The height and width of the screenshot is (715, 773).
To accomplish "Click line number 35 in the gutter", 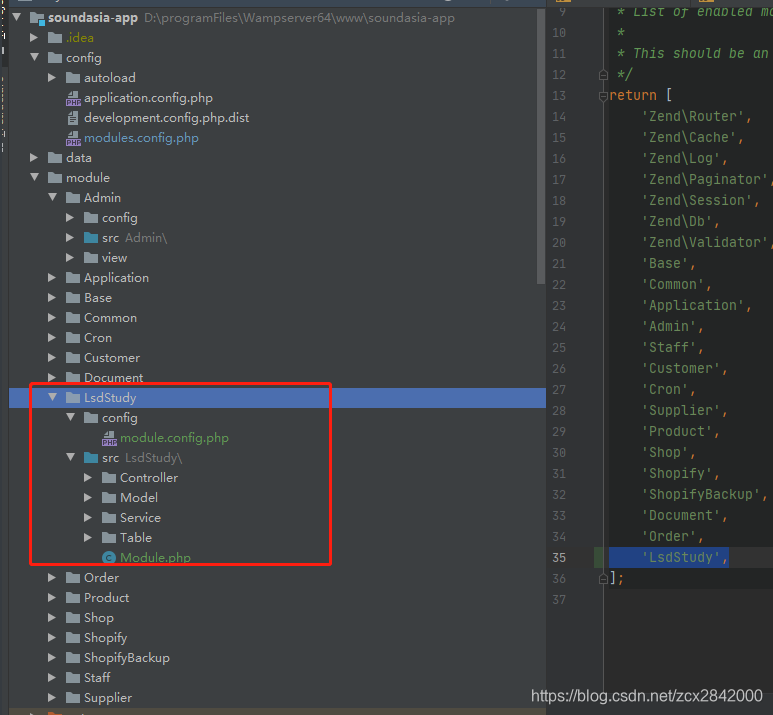I will [559, 558].
